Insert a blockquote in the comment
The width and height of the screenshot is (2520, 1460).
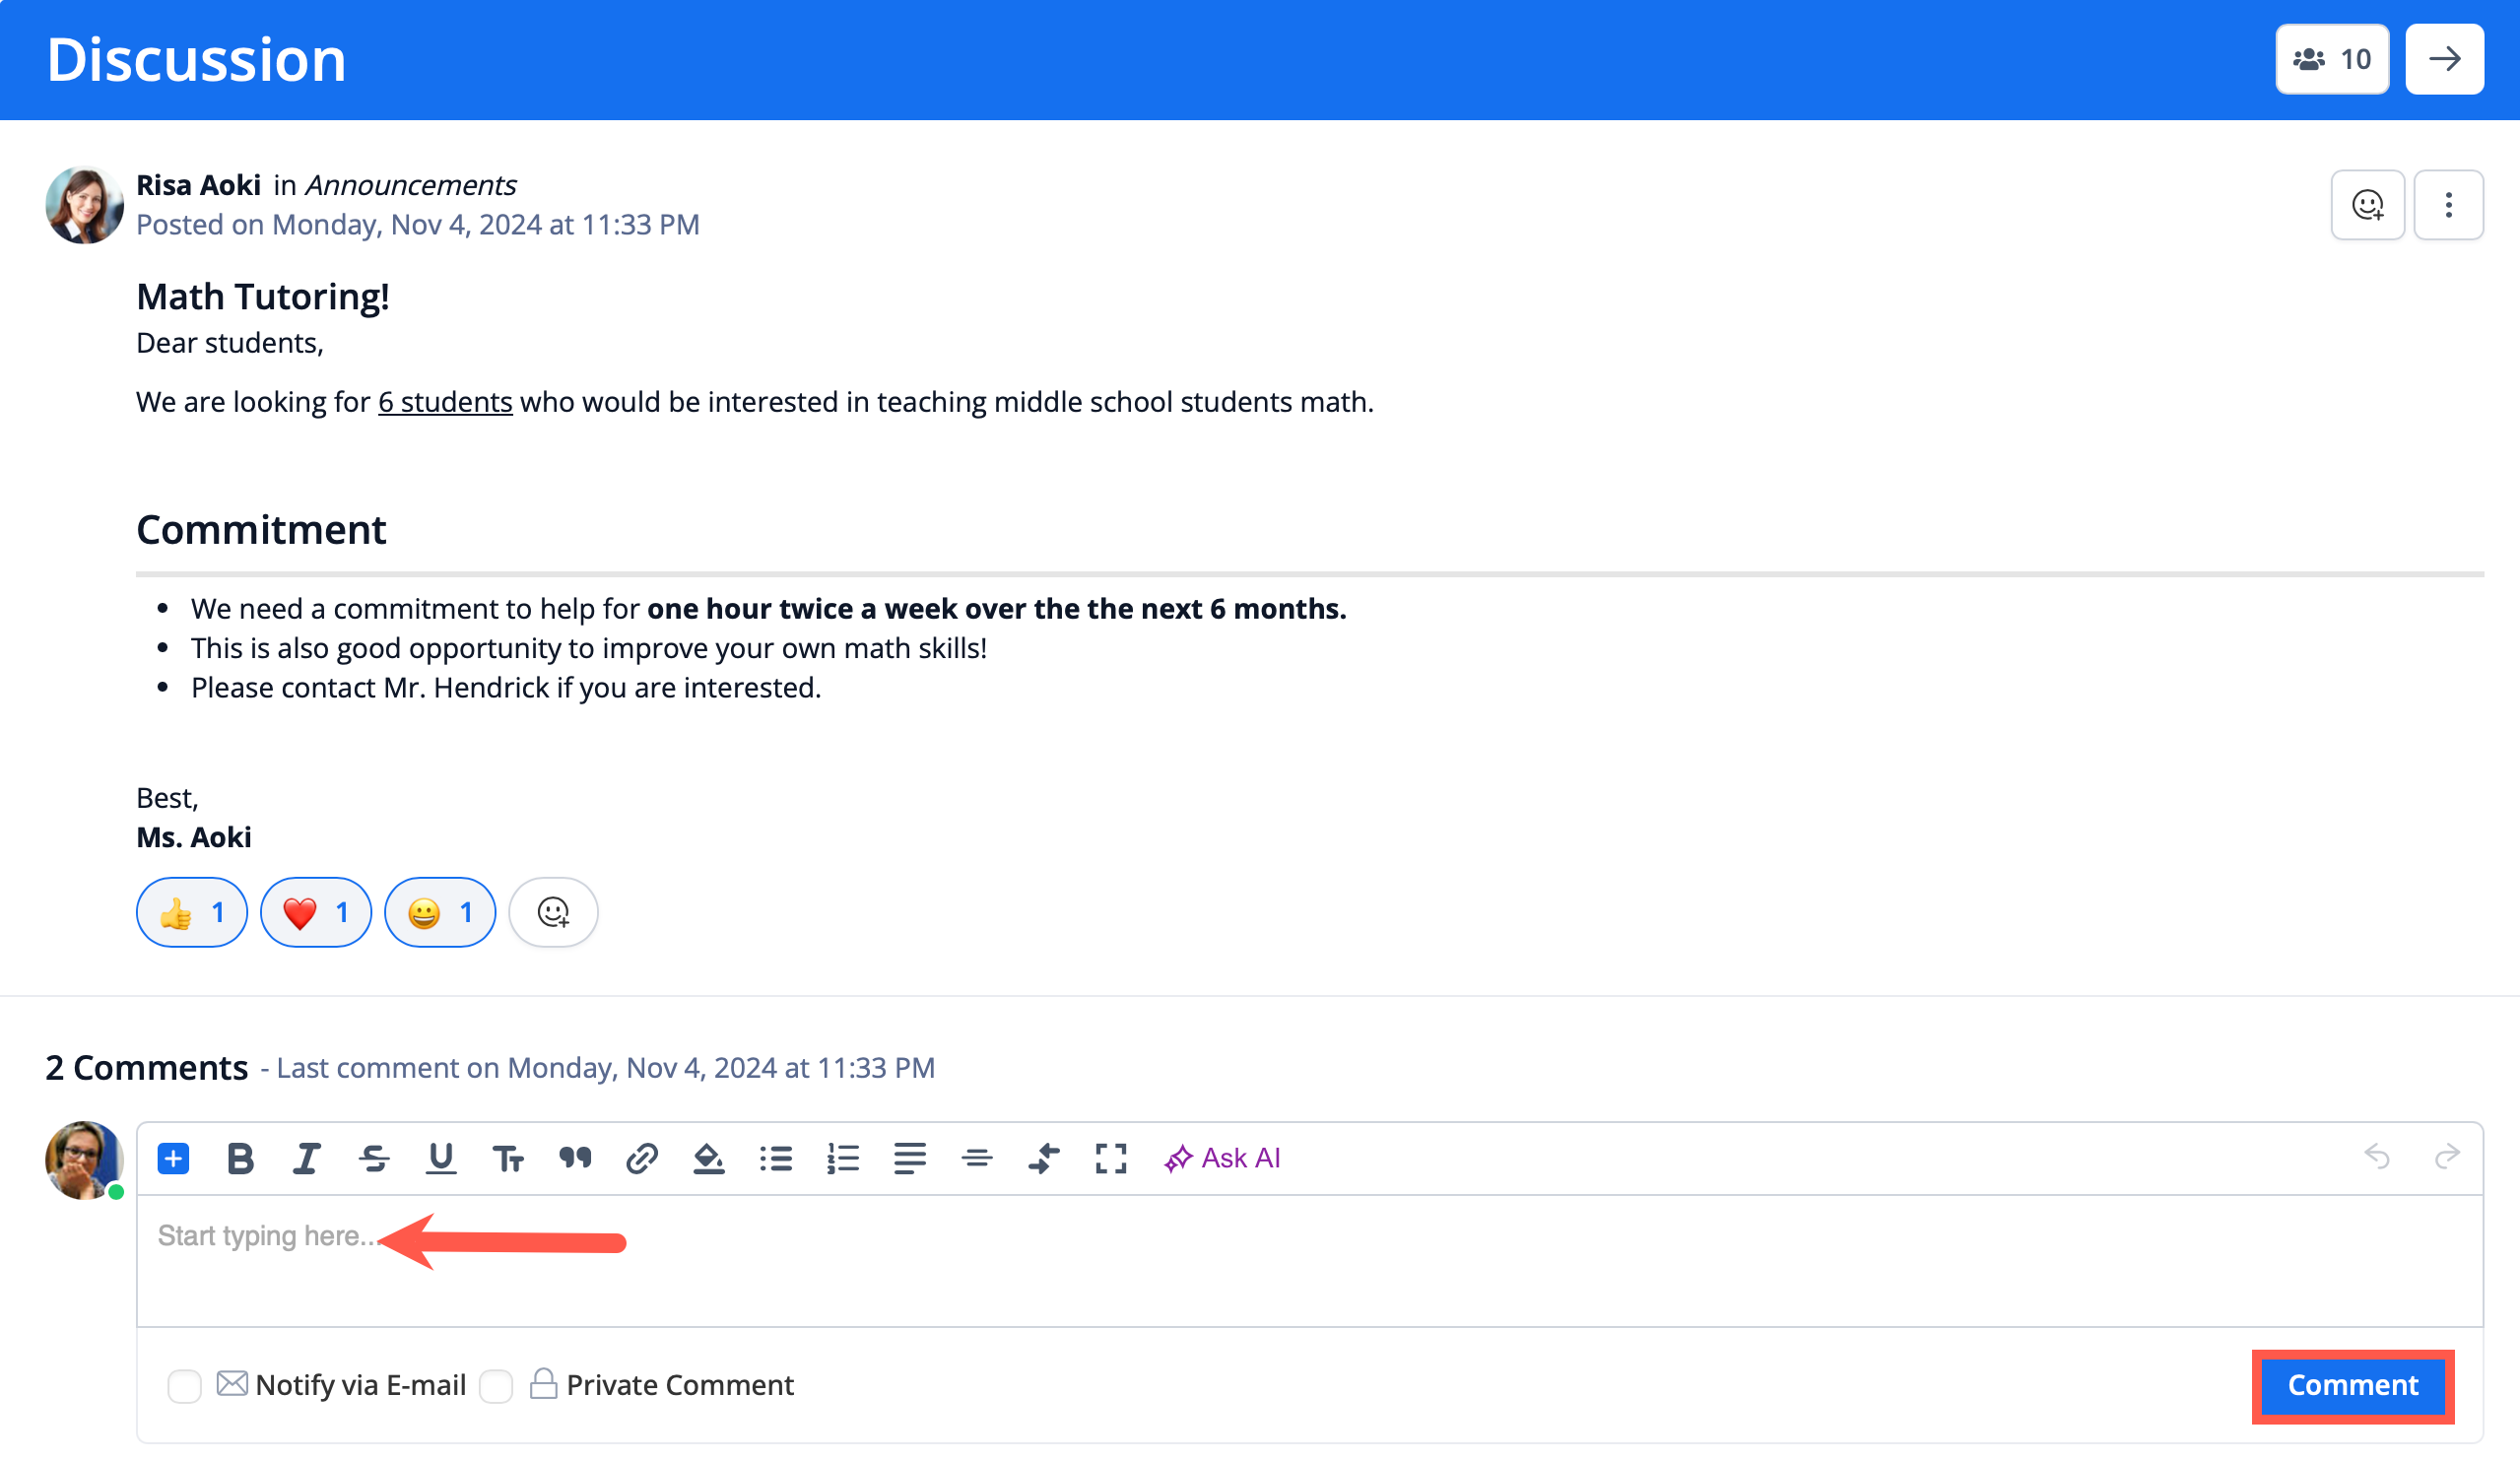[575, 1158]
